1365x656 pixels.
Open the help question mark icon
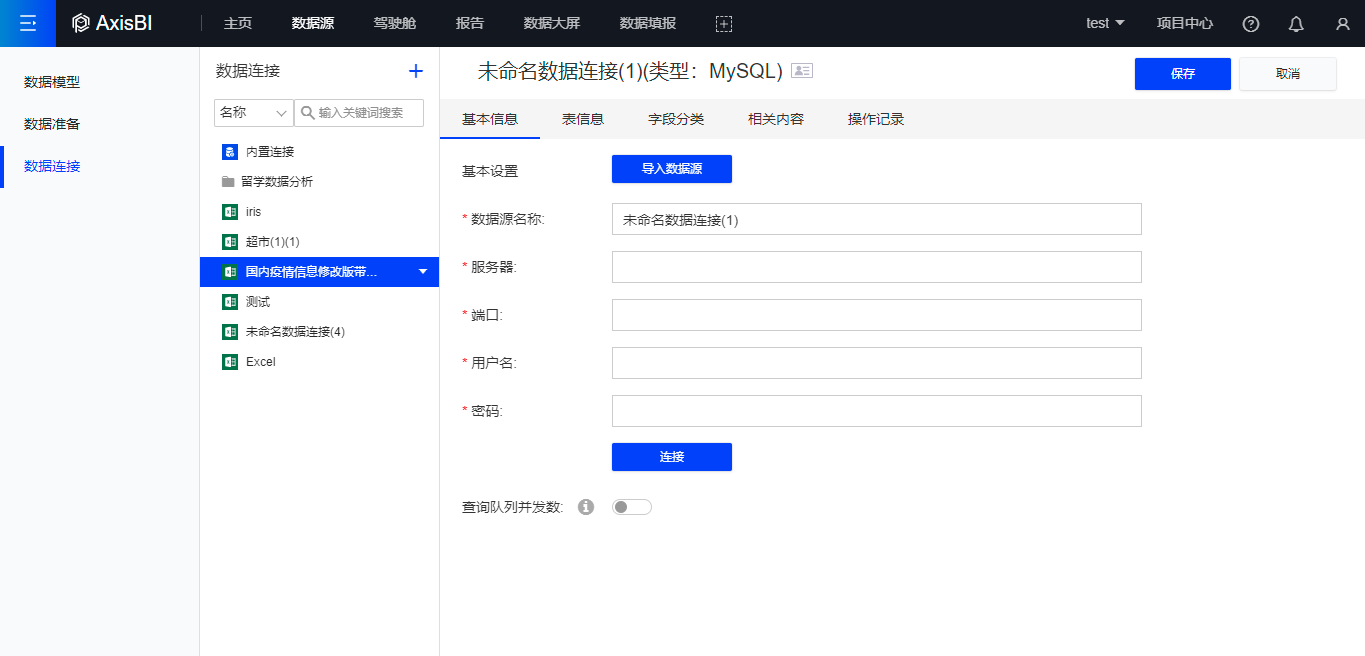click(1250, 24)
